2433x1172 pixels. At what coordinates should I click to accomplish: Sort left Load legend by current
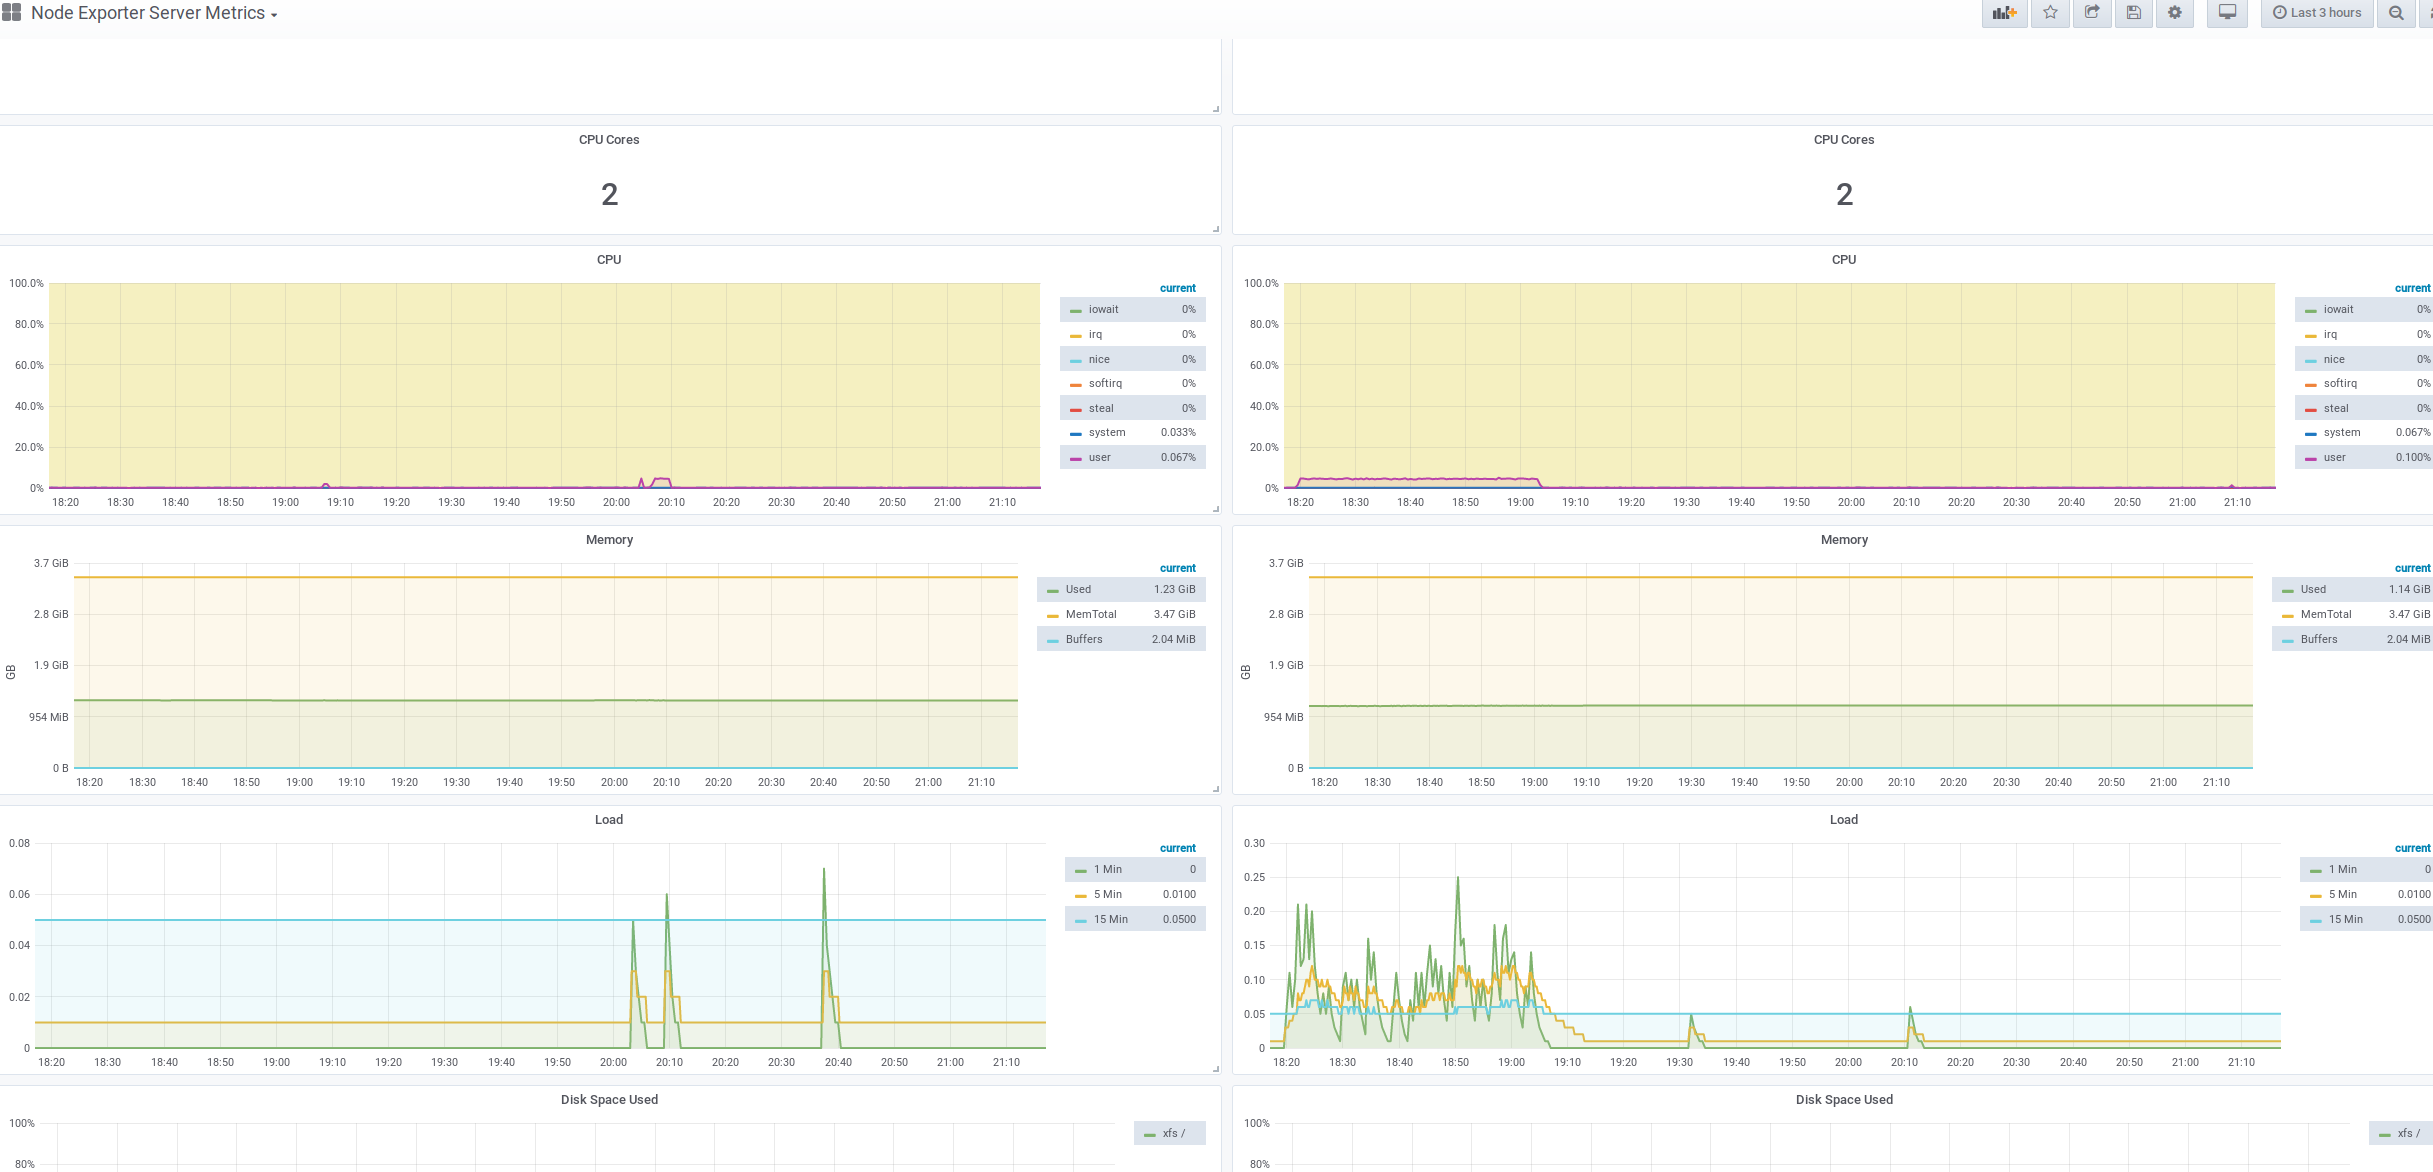[1177, 848]
